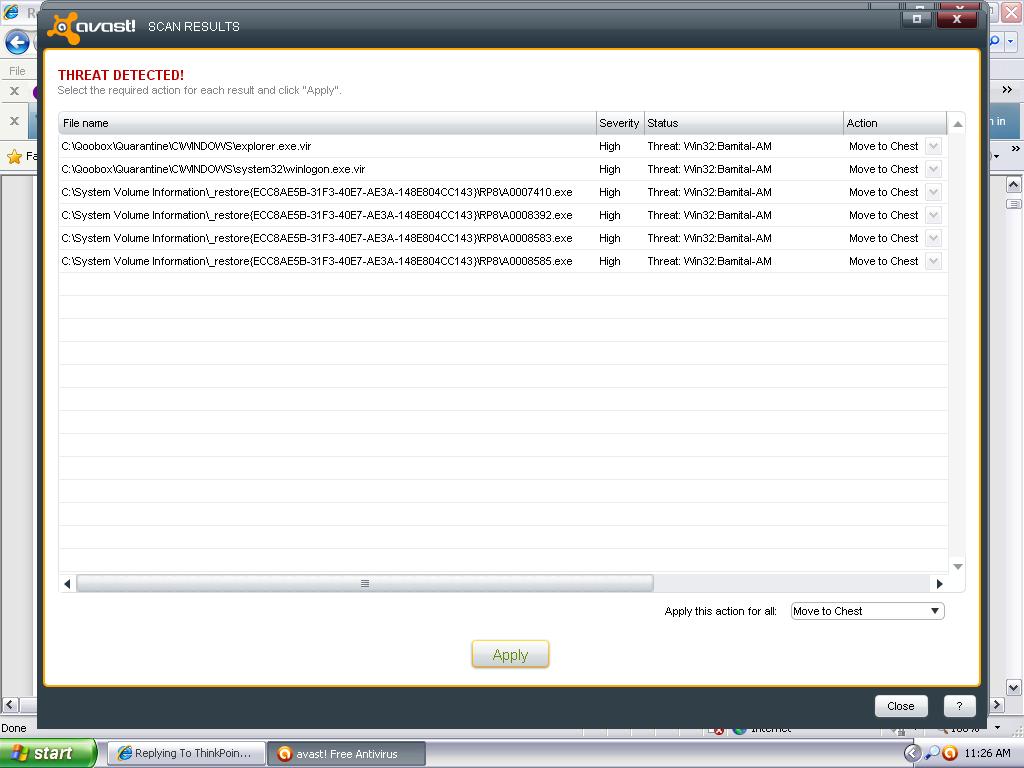Select the A0008392.exe file row
The height and width of the screenshot is (768, 1024).
(503, 215)
